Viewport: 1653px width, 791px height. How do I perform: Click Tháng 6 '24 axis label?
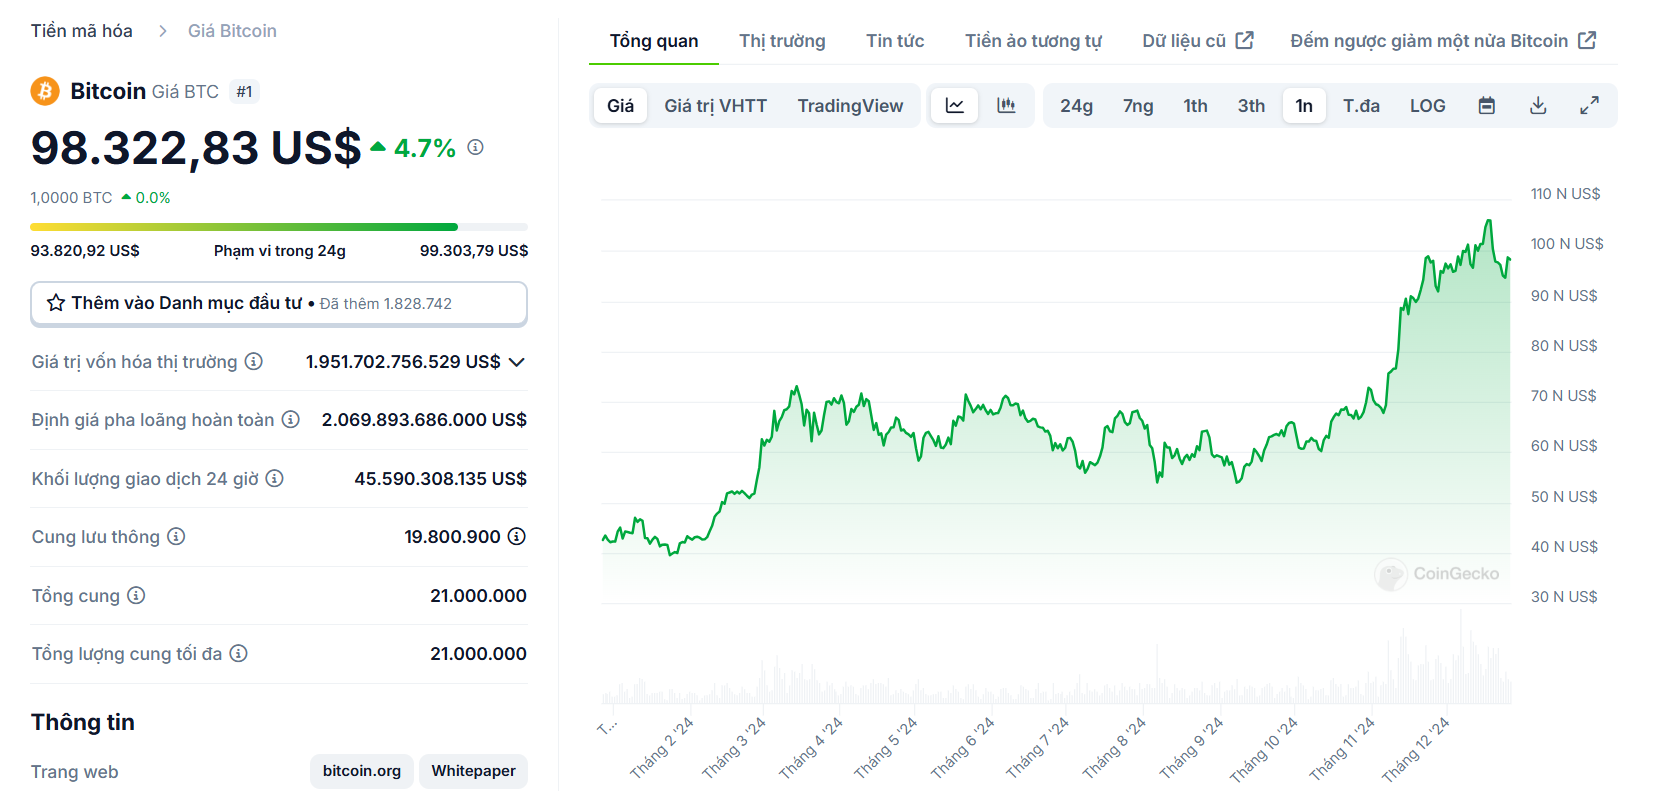(x=962, y=748)
